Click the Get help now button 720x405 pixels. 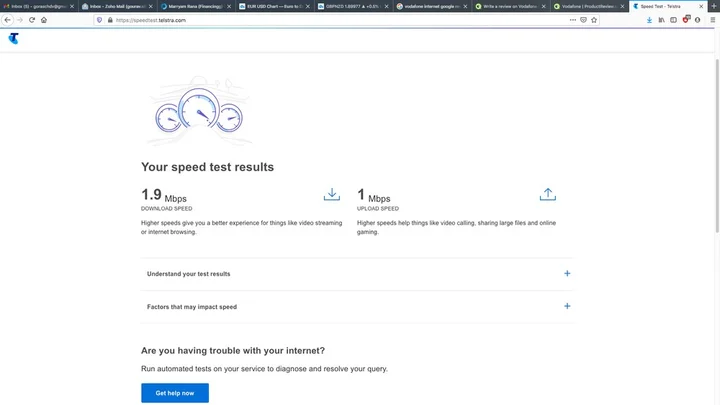pyautogui.click(x=175, y=393)
